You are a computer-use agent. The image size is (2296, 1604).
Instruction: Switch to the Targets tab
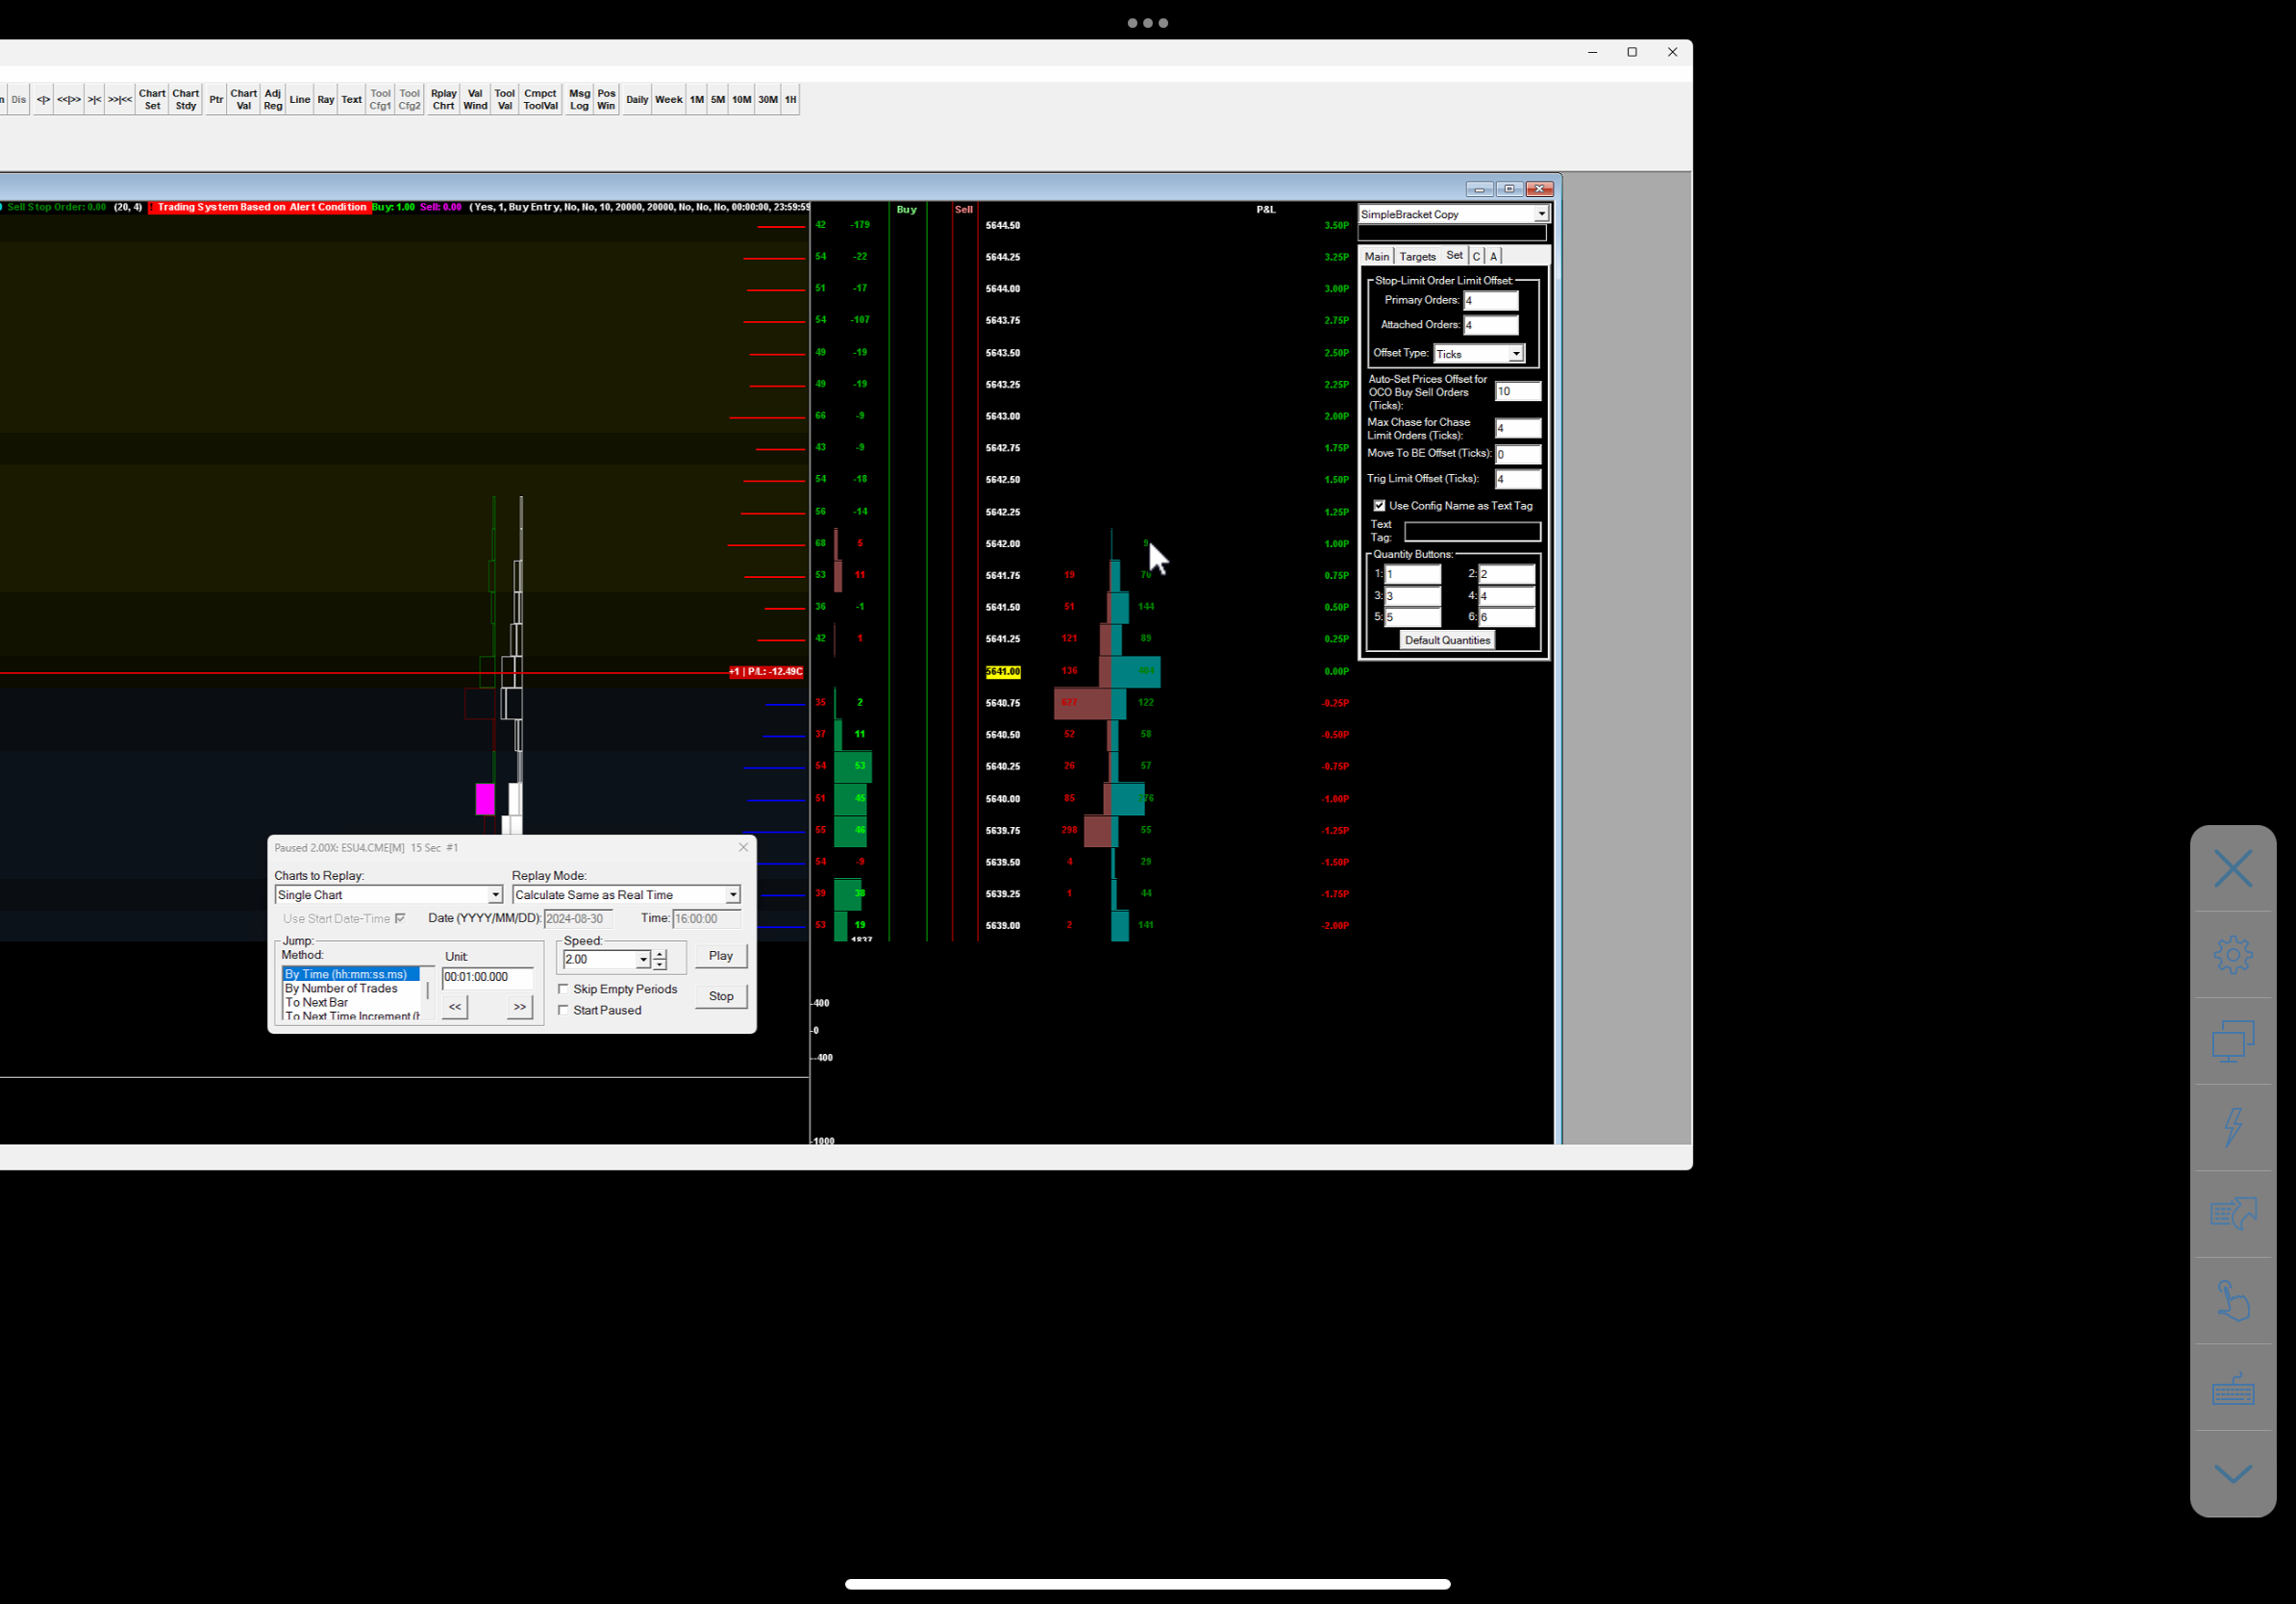tap(1417, 257)
